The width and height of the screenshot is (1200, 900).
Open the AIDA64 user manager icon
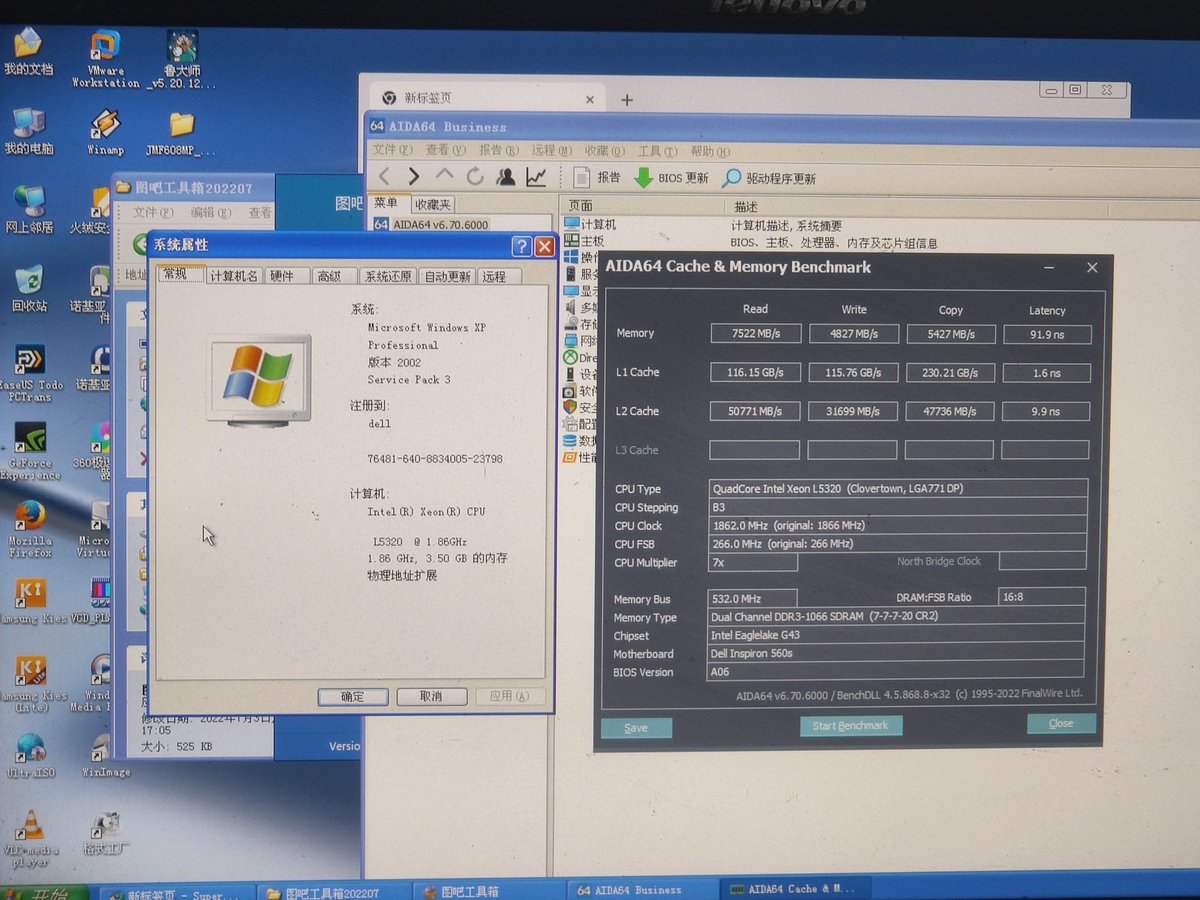(506, 177)
